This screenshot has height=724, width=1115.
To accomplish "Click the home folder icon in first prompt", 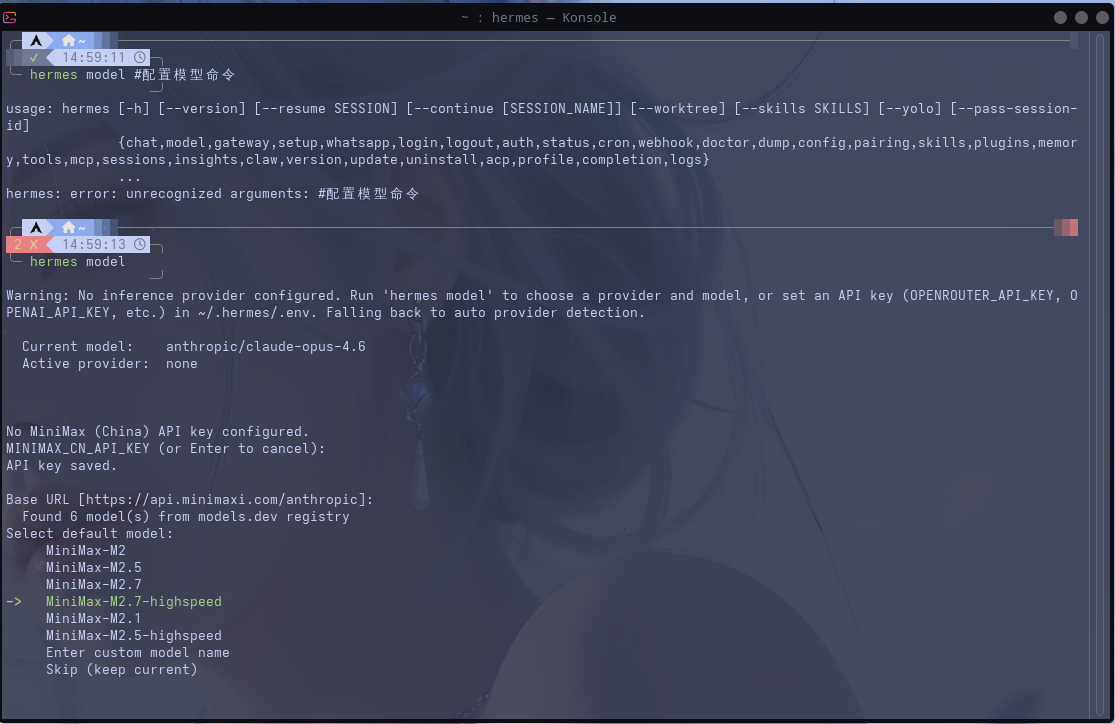I will pos(68,41).
